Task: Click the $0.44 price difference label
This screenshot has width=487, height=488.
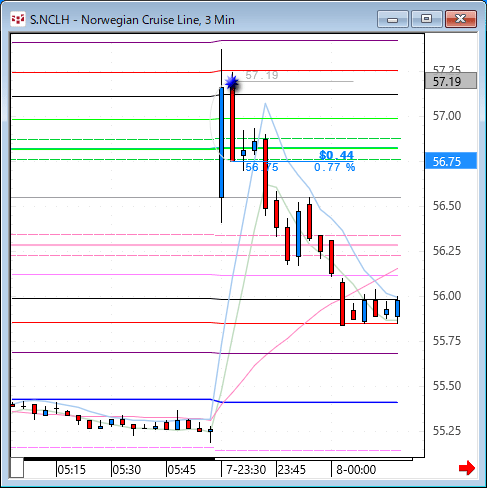Action: click(336, 155)
